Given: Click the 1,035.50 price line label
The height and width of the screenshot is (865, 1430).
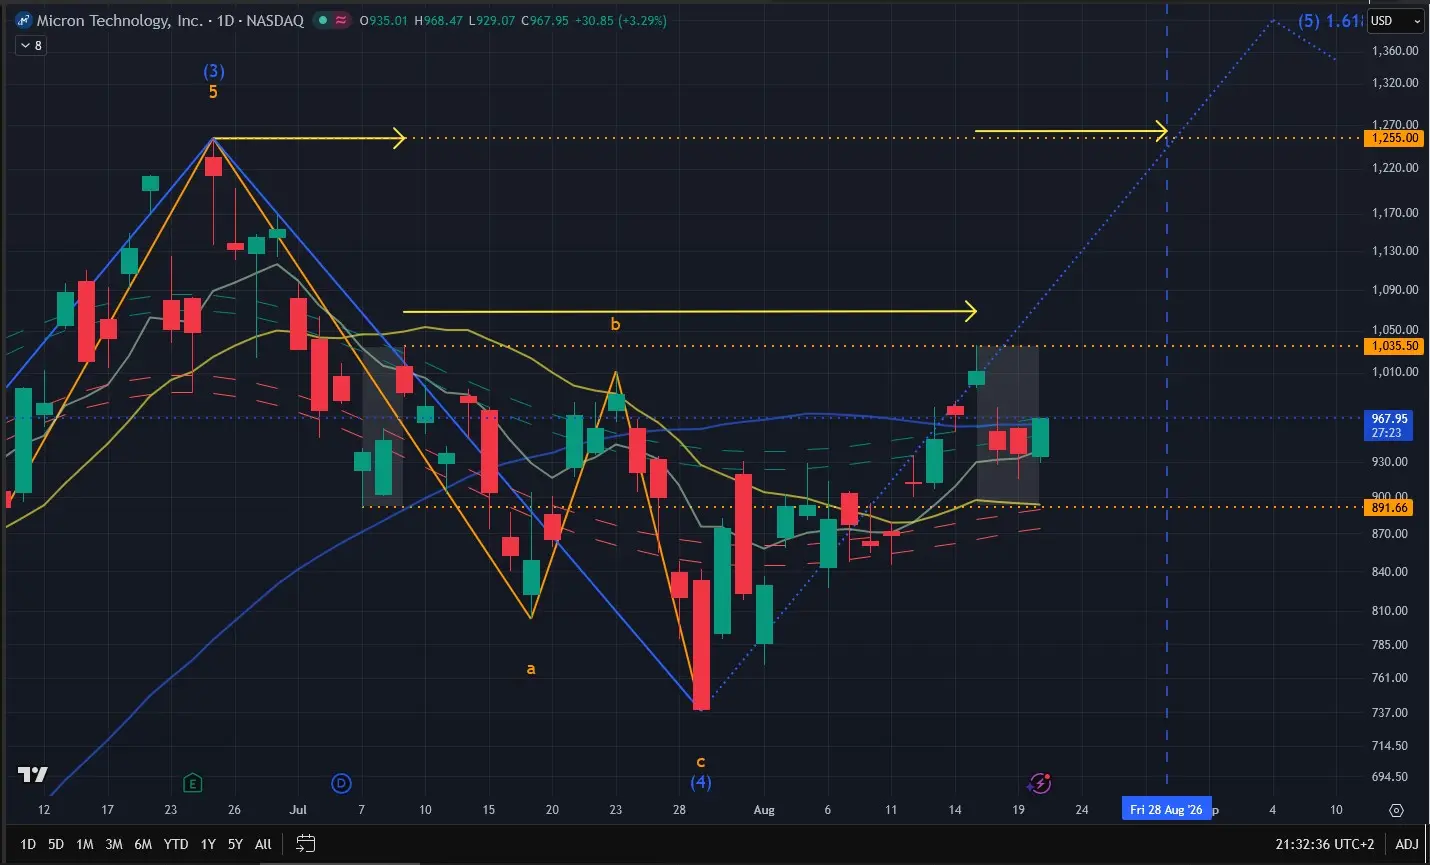Looking at the screenshot, I should pos(1395,346).
